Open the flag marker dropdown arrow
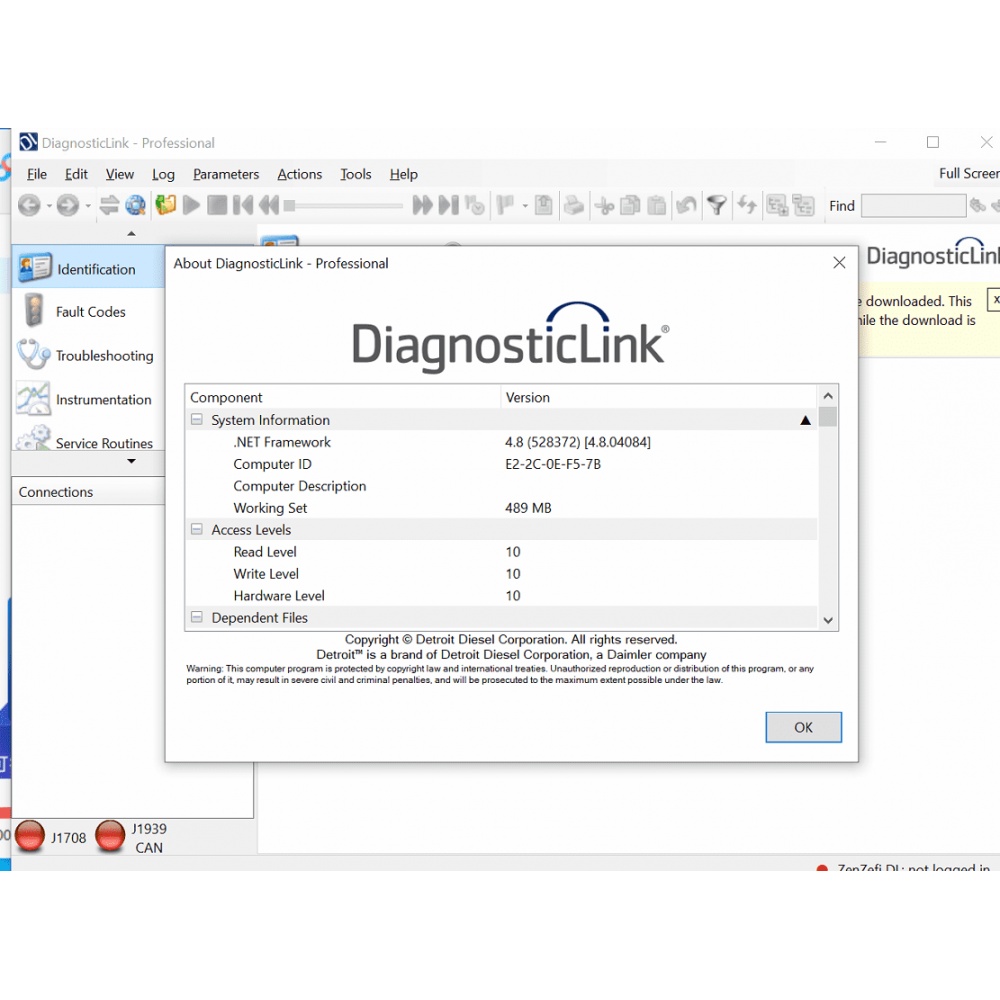This screenshot has height=1000, width=1000. point(525,206)
